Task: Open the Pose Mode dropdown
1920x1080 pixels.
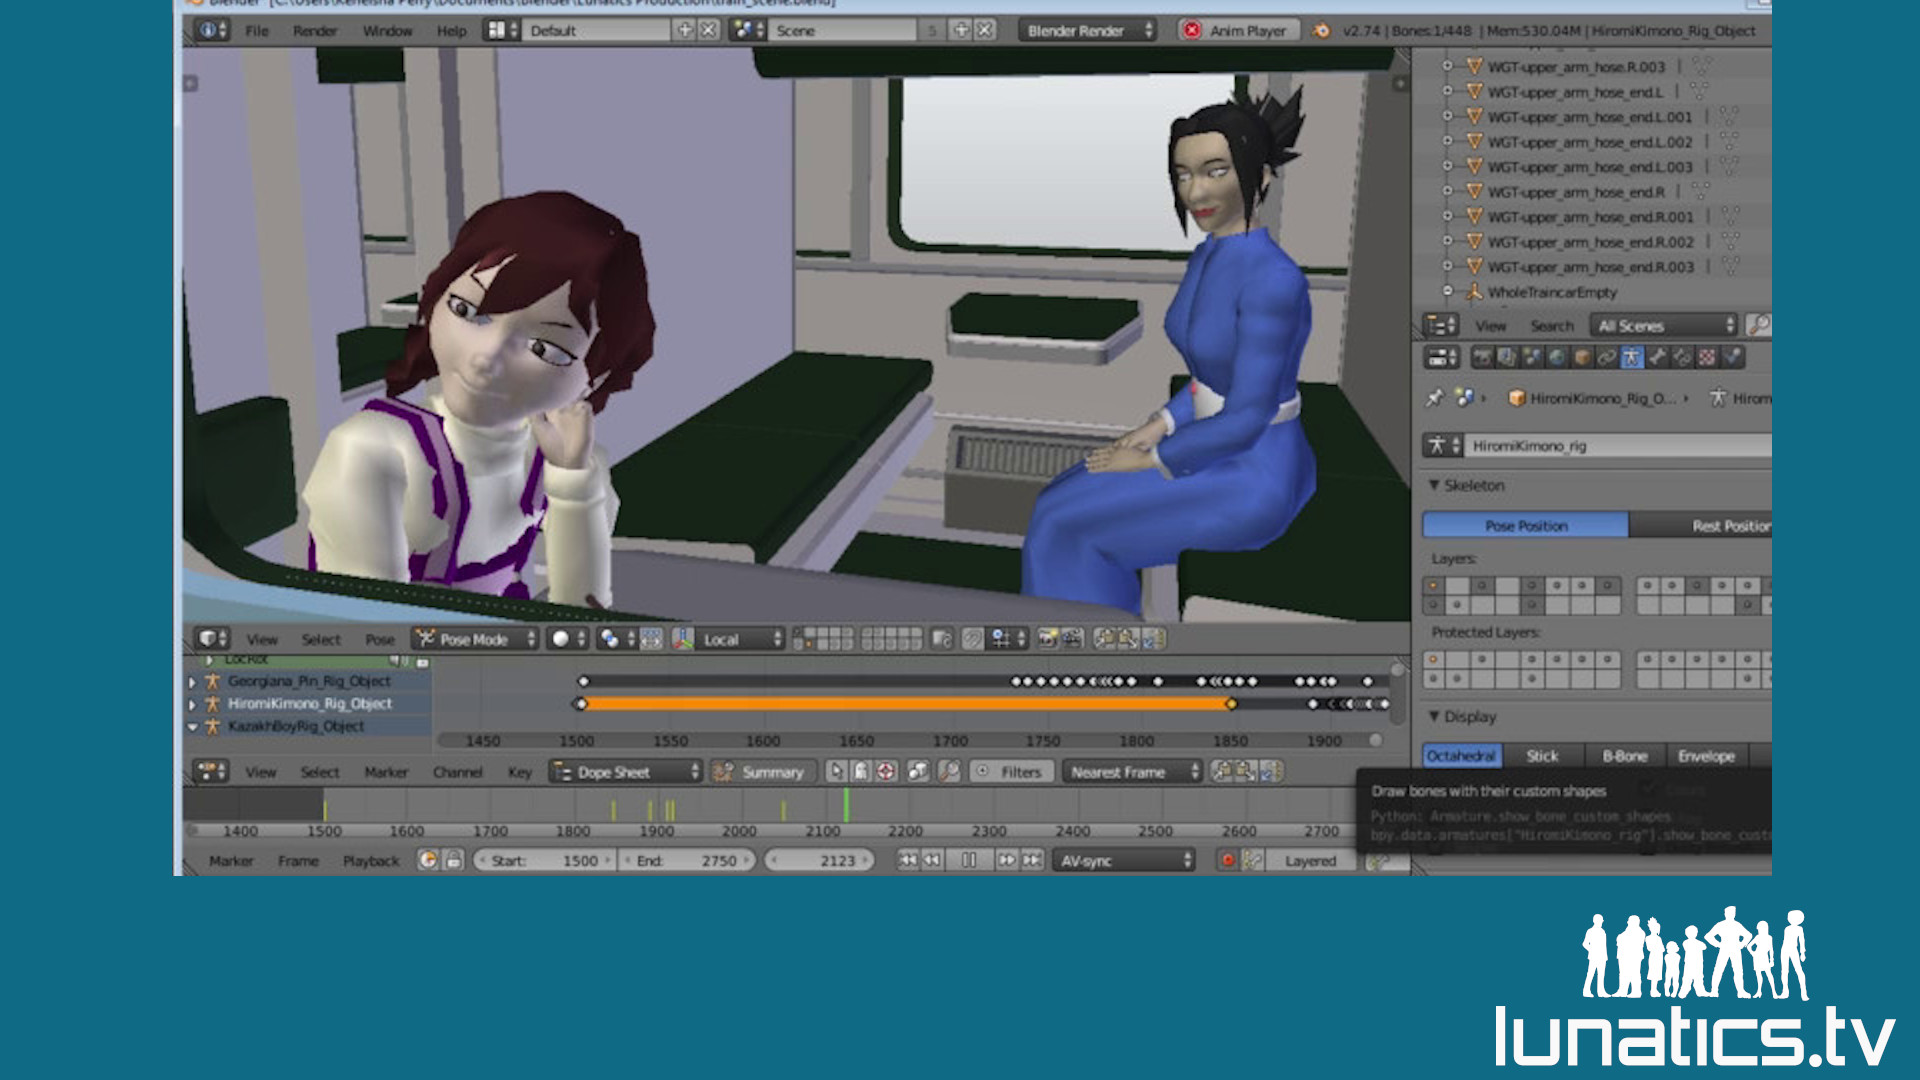Action: 476,639
